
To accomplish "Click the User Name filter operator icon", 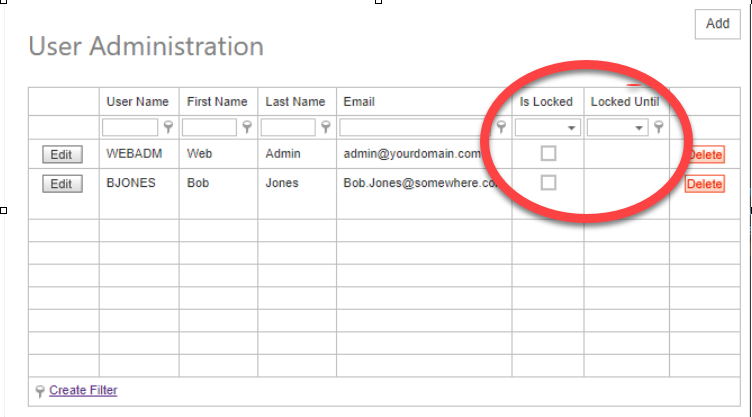I will tap(168, 127).
